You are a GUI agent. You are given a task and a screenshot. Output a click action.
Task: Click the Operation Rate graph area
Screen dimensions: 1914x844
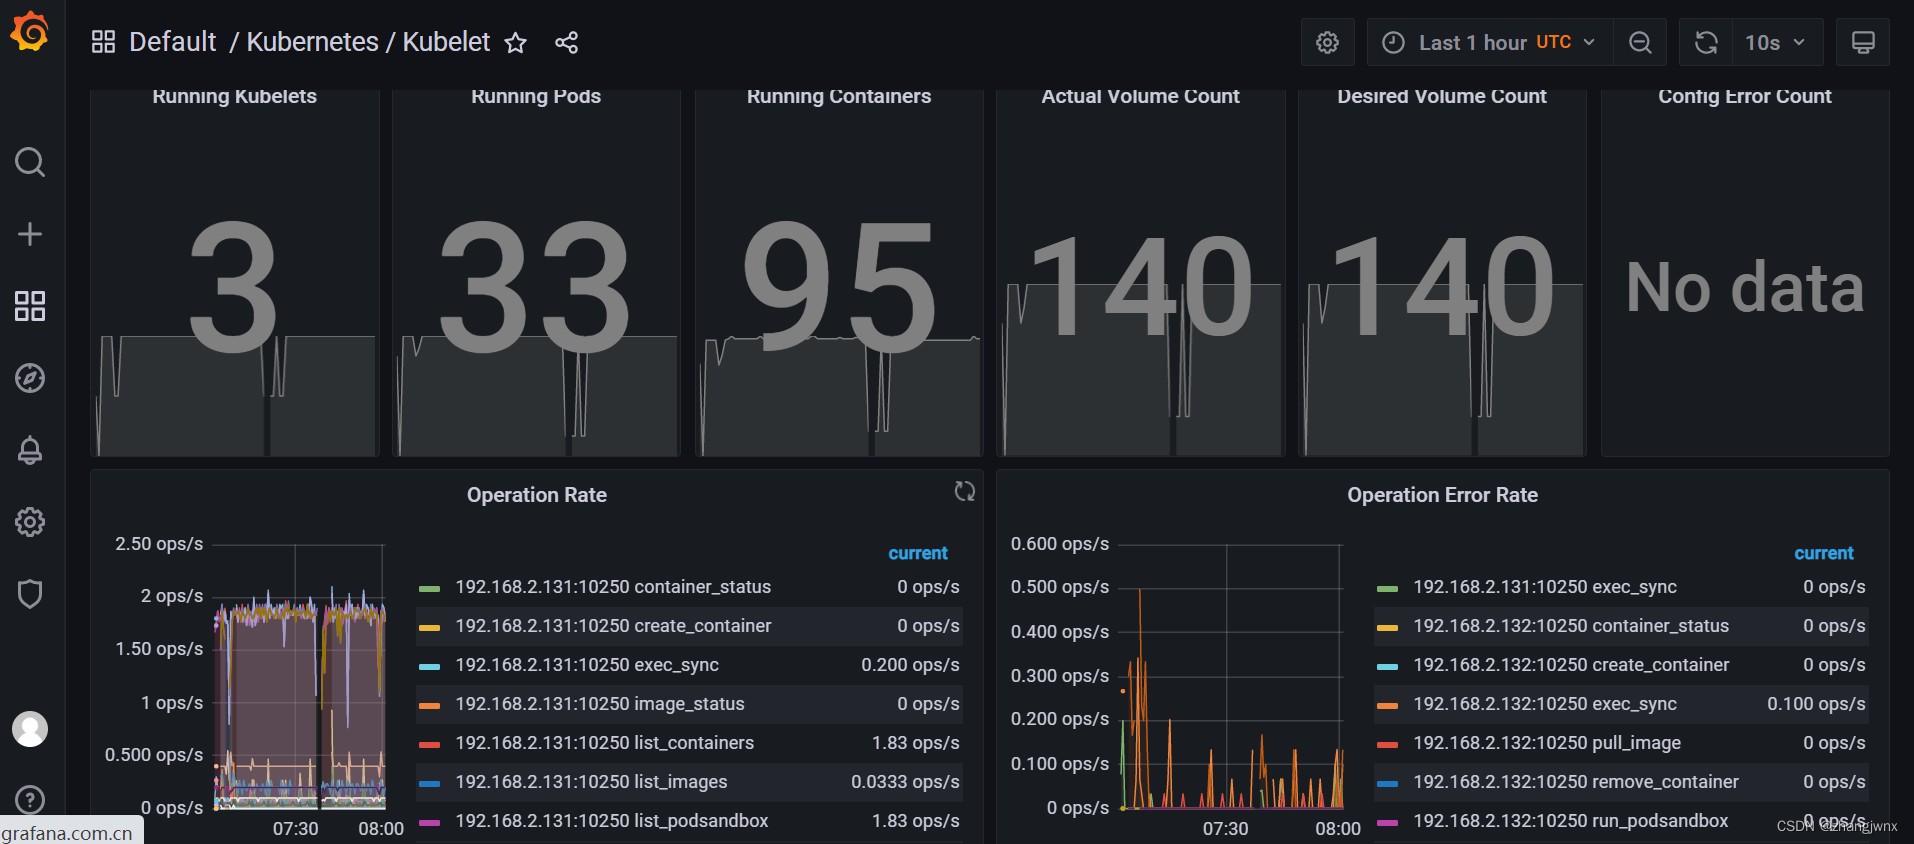coord(300,676)
